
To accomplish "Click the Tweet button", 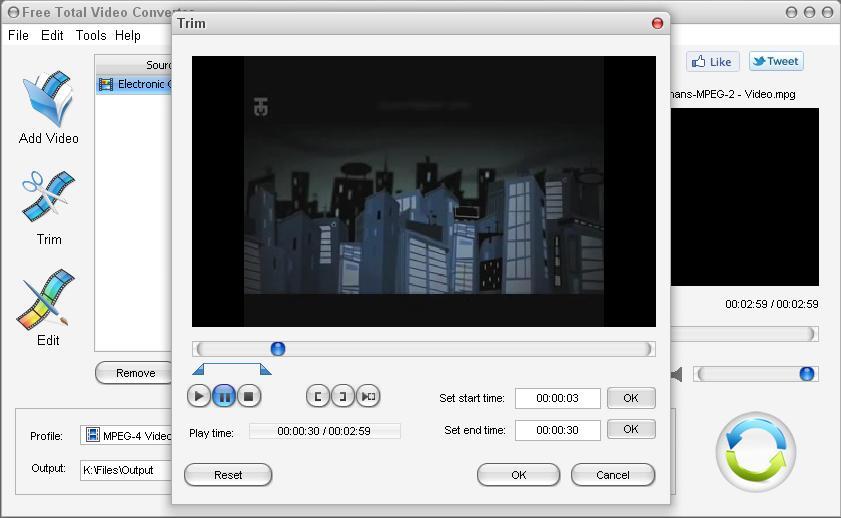I will point(776,61).
